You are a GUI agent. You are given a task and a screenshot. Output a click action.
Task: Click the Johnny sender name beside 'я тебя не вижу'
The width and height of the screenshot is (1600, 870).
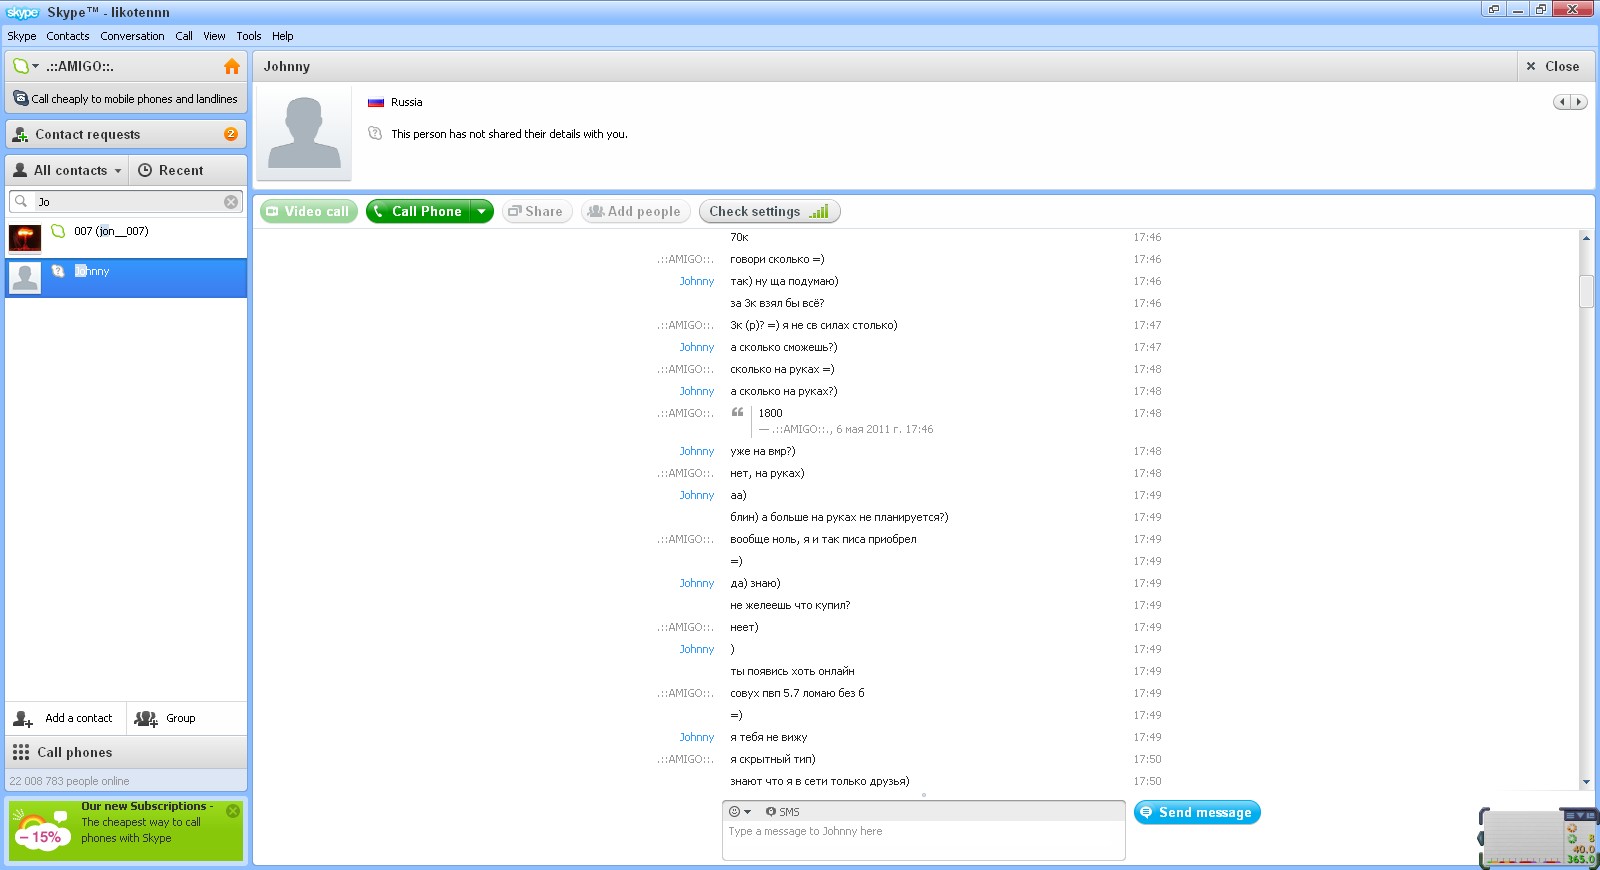[x=697, y=737]
